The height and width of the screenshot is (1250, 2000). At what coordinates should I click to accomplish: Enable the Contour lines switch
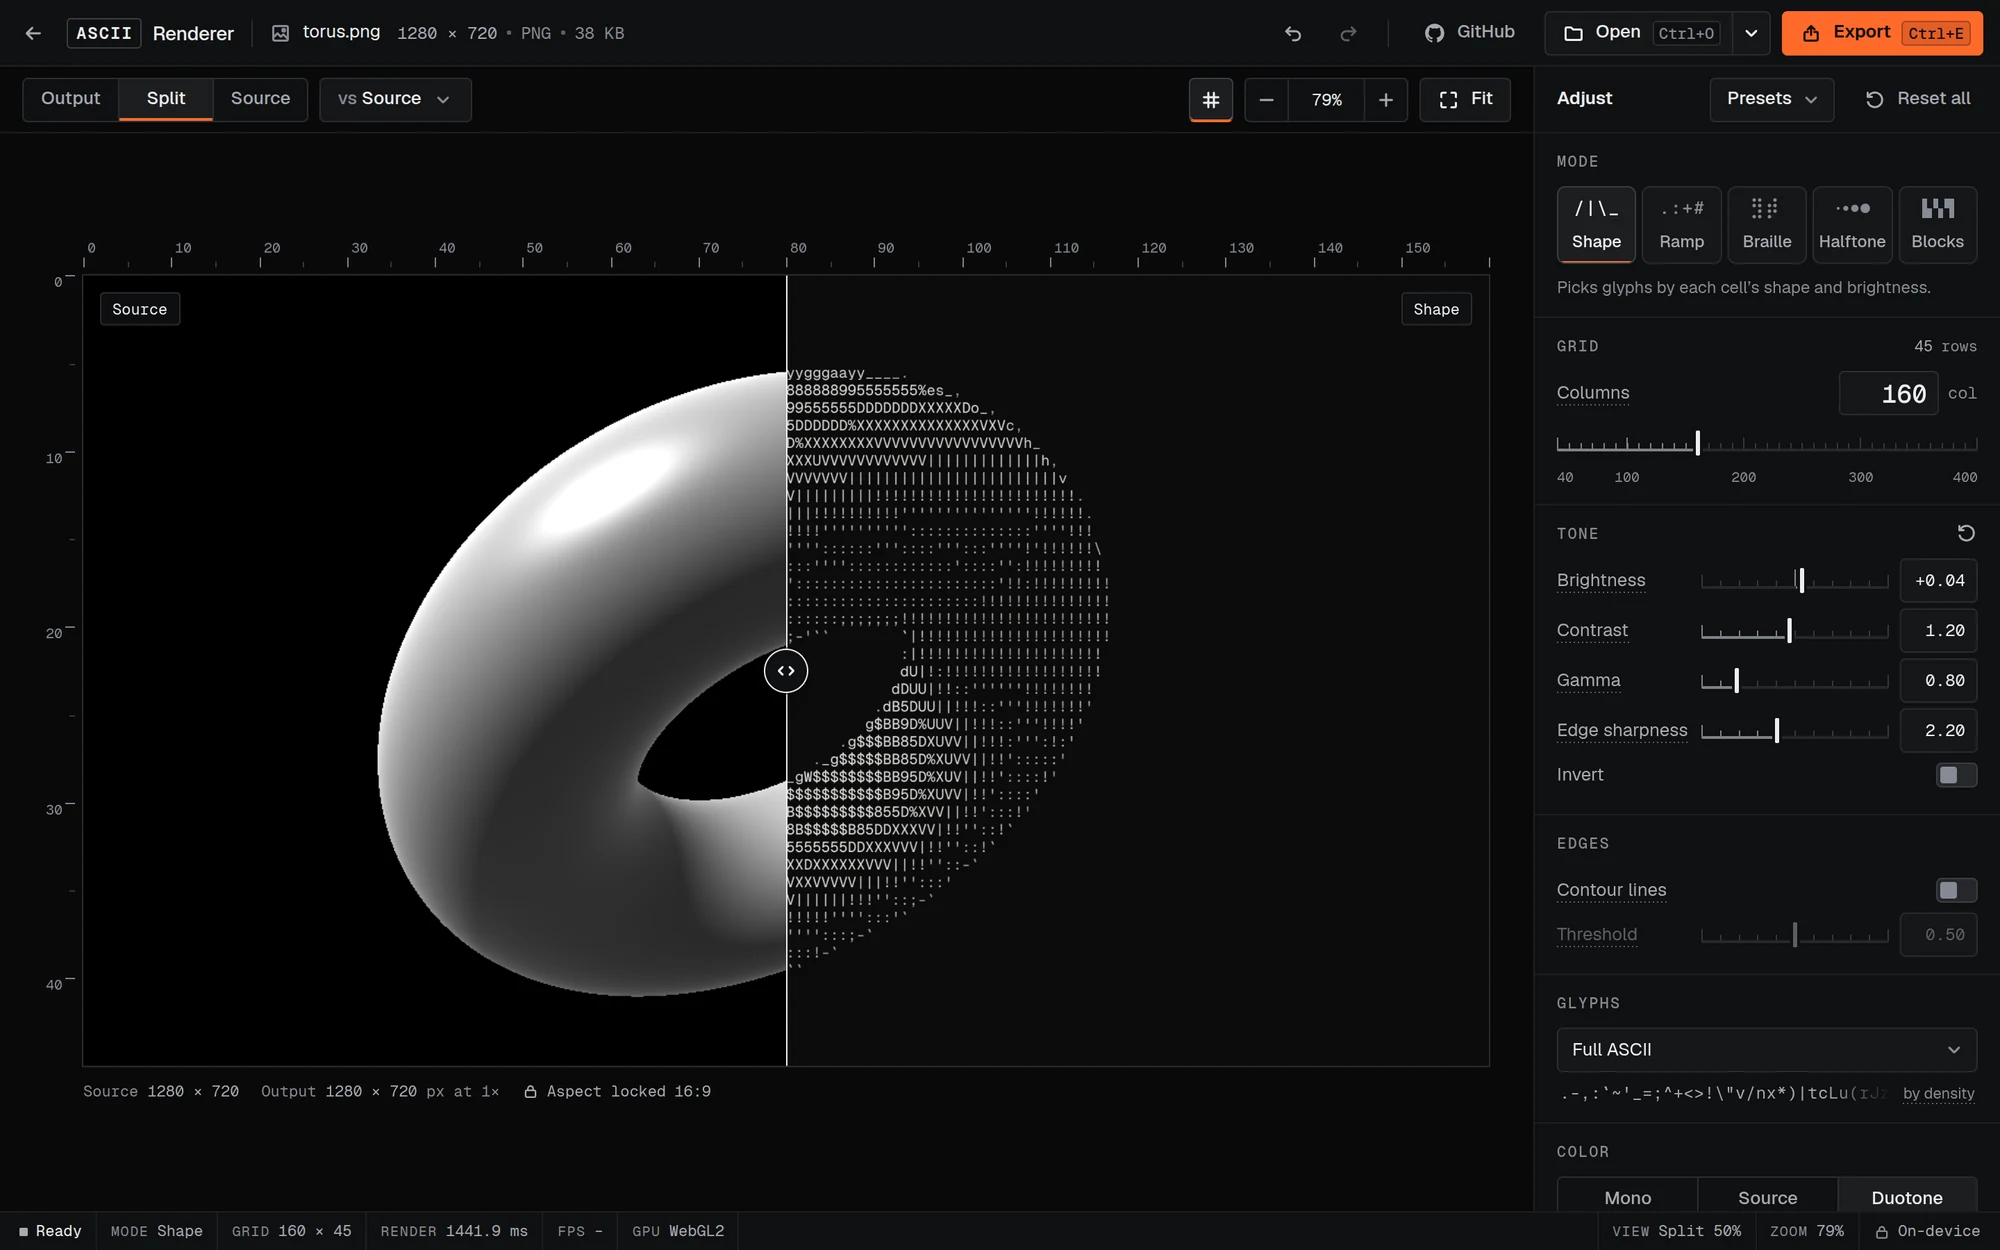pyautogui.click(x=1956, y=890)
